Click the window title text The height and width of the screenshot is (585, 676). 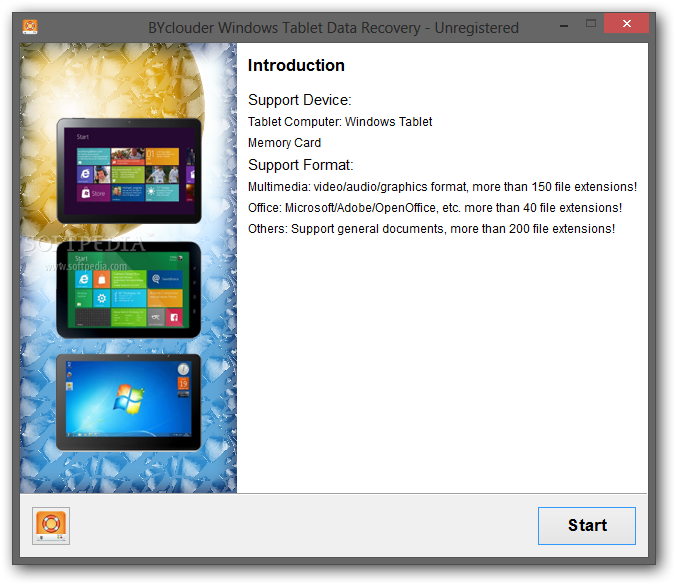pyautogui.click(x=333, y=28)
